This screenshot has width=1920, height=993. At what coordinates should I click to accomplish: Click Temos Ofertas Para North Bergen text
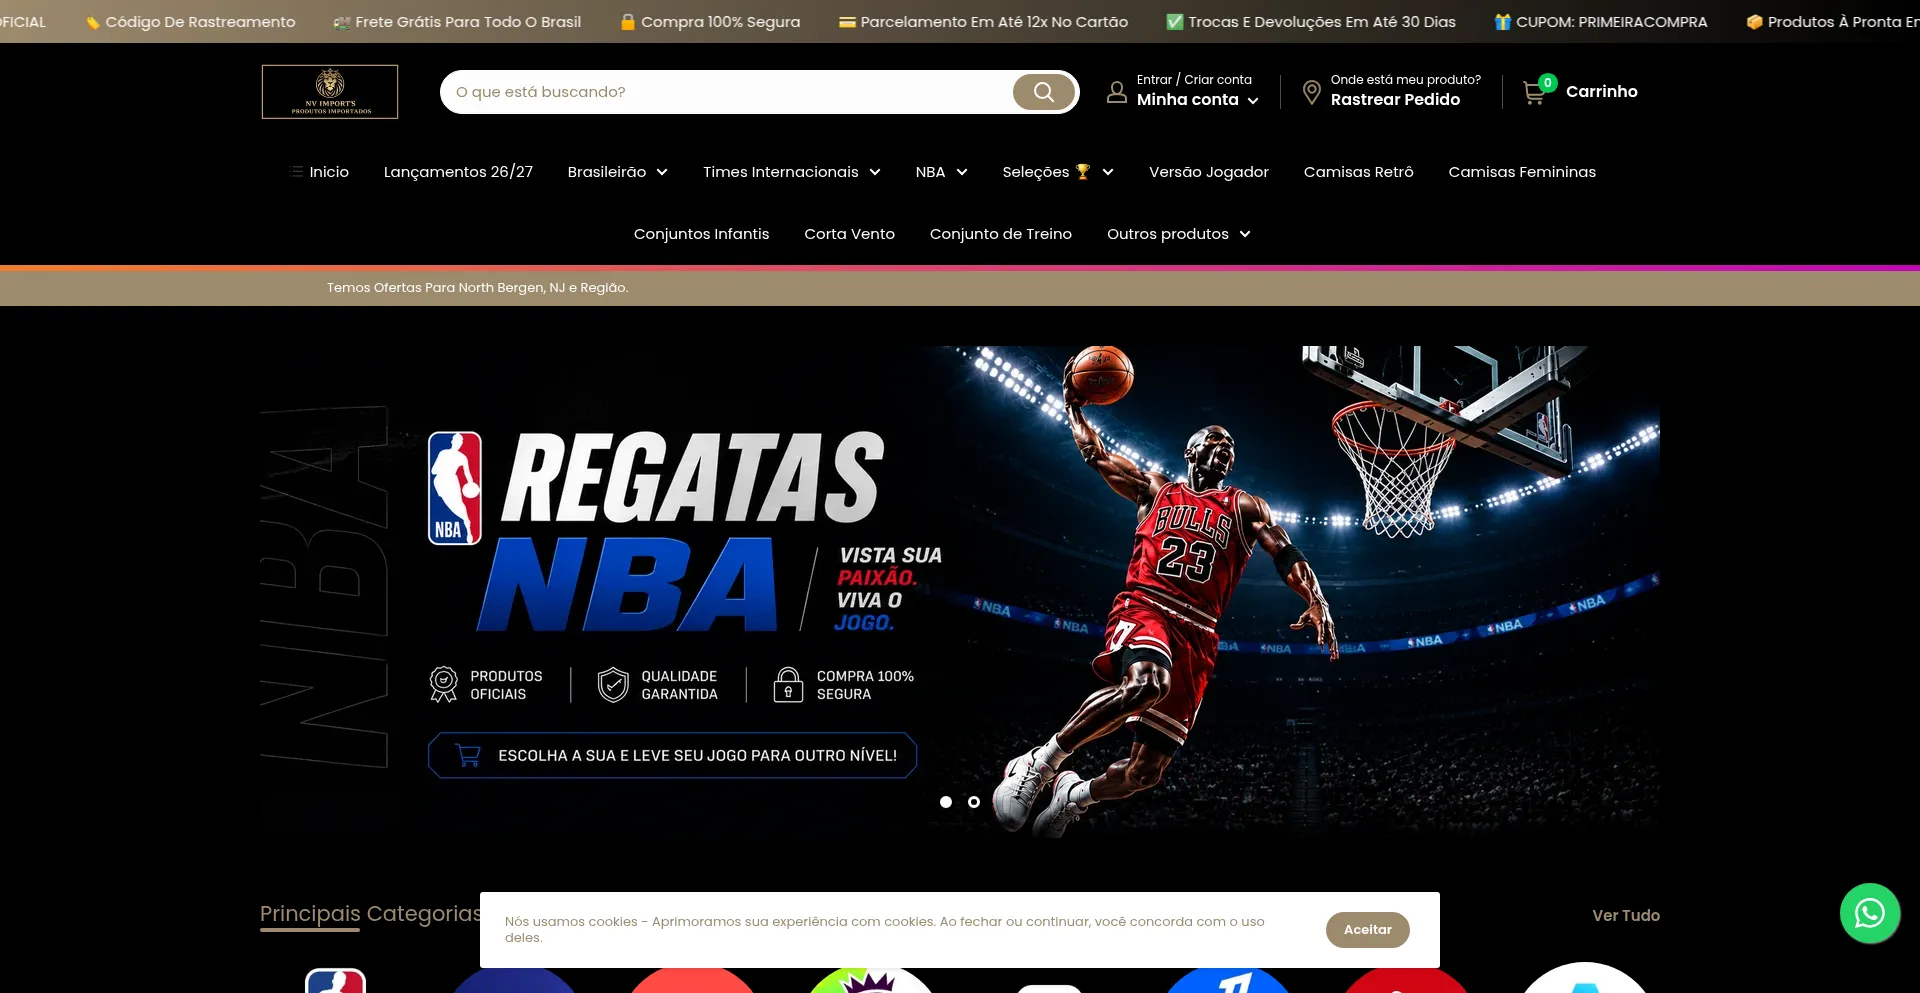(x=477, y=288)
